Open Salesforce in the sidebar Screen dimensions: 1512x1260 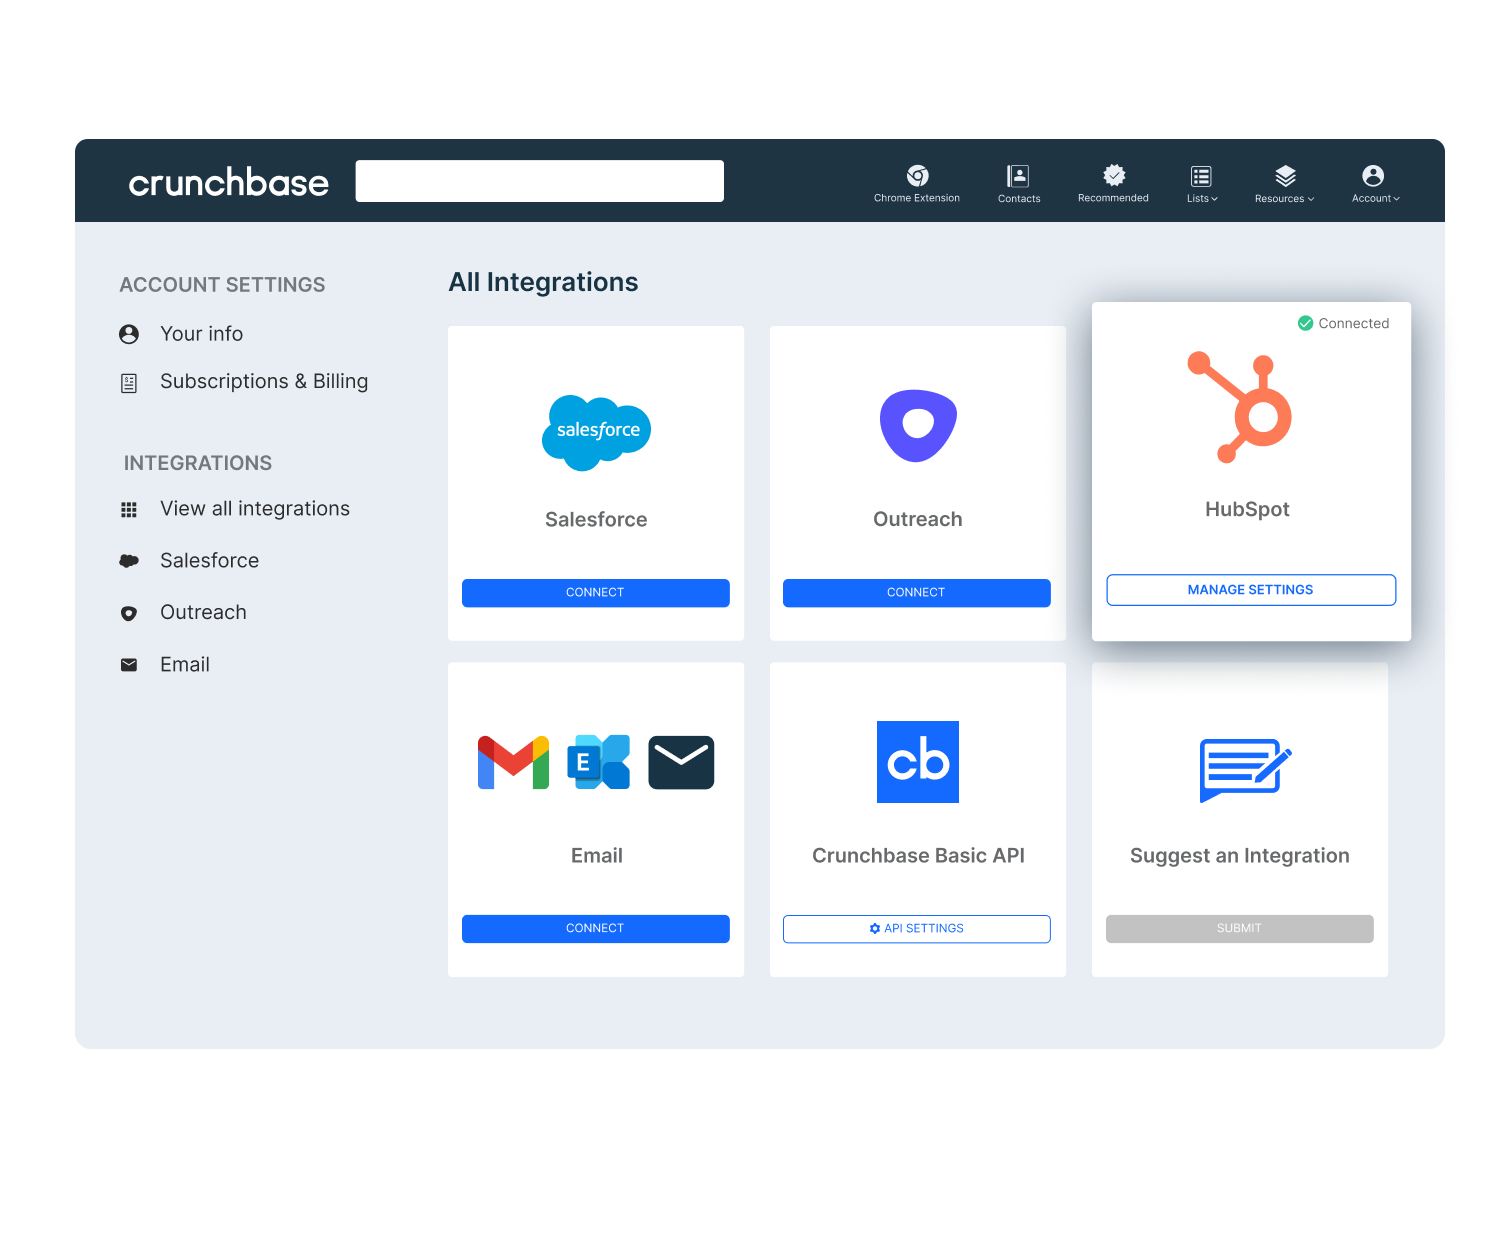click(x=210, y=561)
